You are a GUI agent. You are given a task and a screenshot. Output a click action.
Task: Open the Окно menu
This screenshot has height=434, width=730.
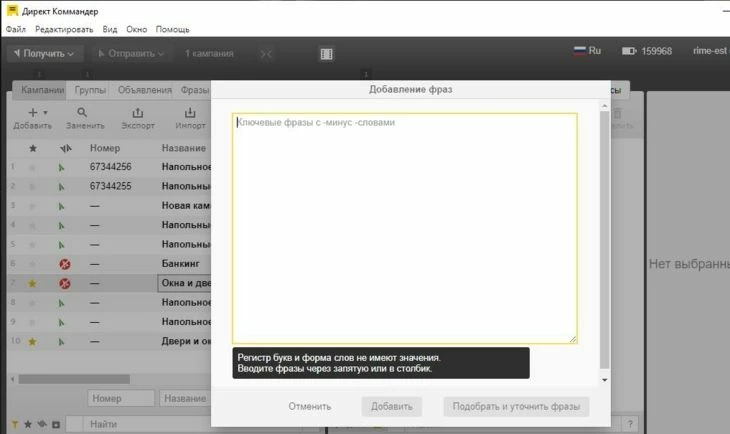(x=136, y=29)
